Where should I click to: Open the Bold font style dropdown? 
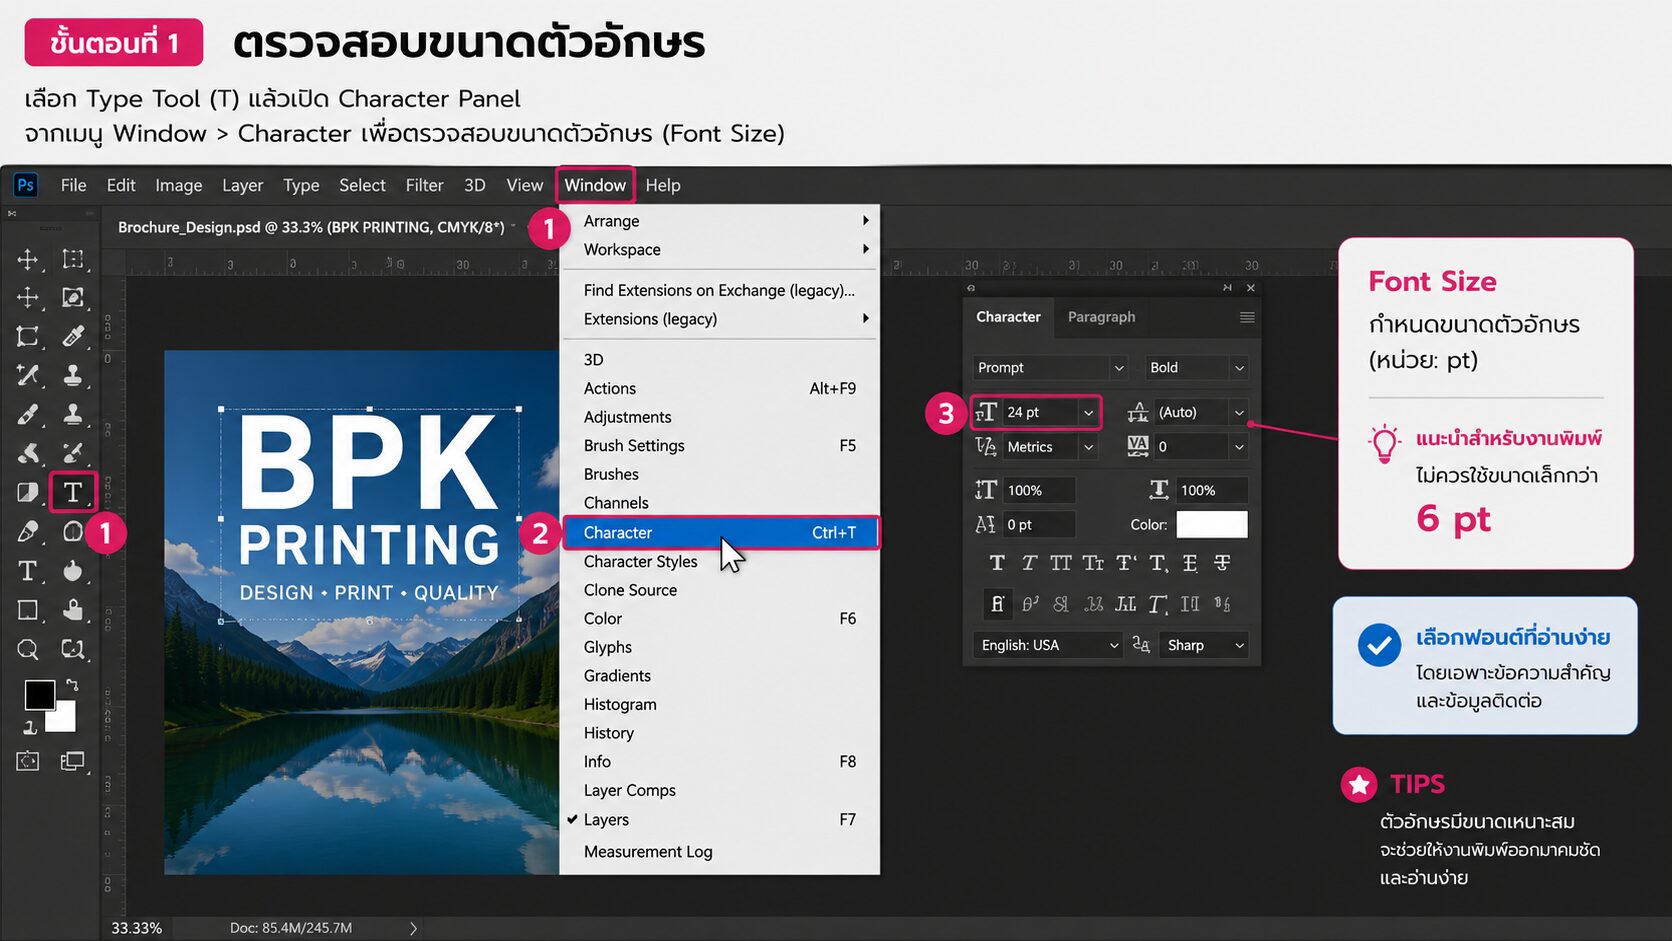1239,368
